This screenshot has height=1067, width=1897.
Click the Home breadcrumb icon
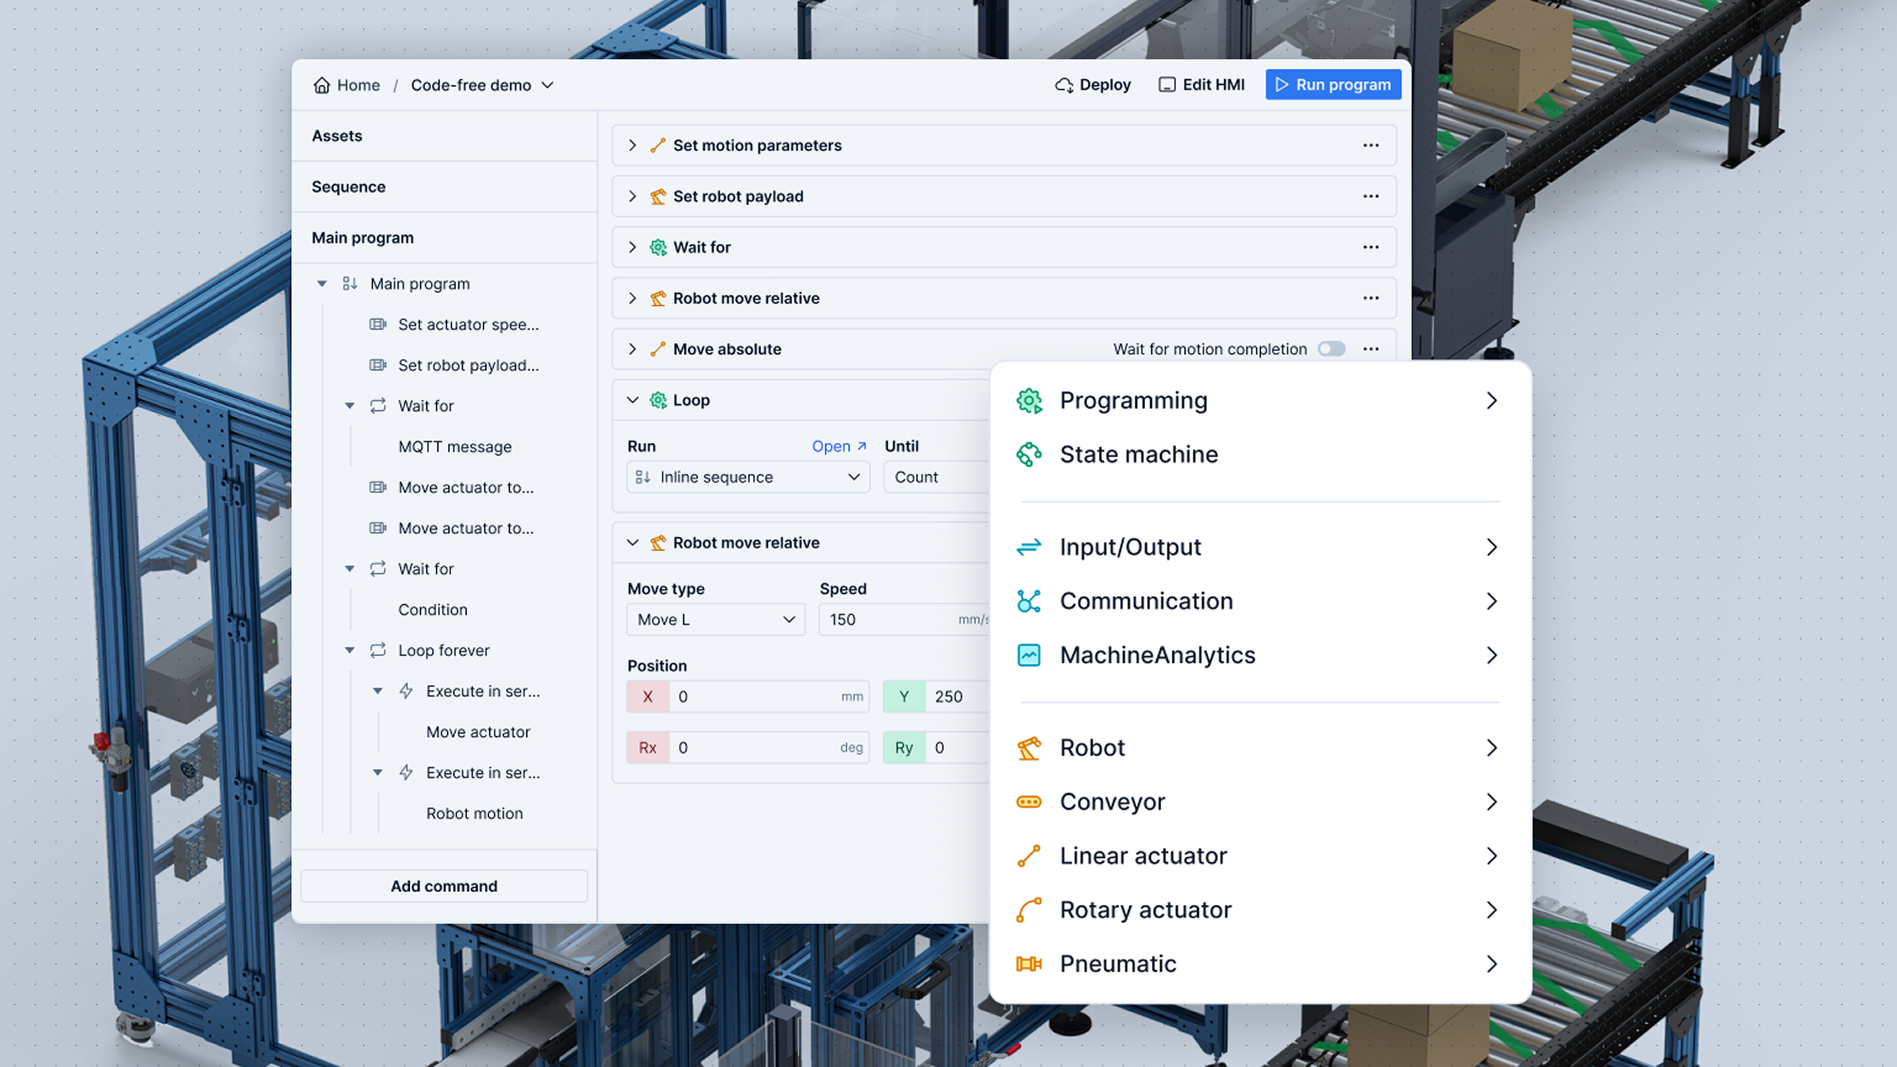coord(321,85)
